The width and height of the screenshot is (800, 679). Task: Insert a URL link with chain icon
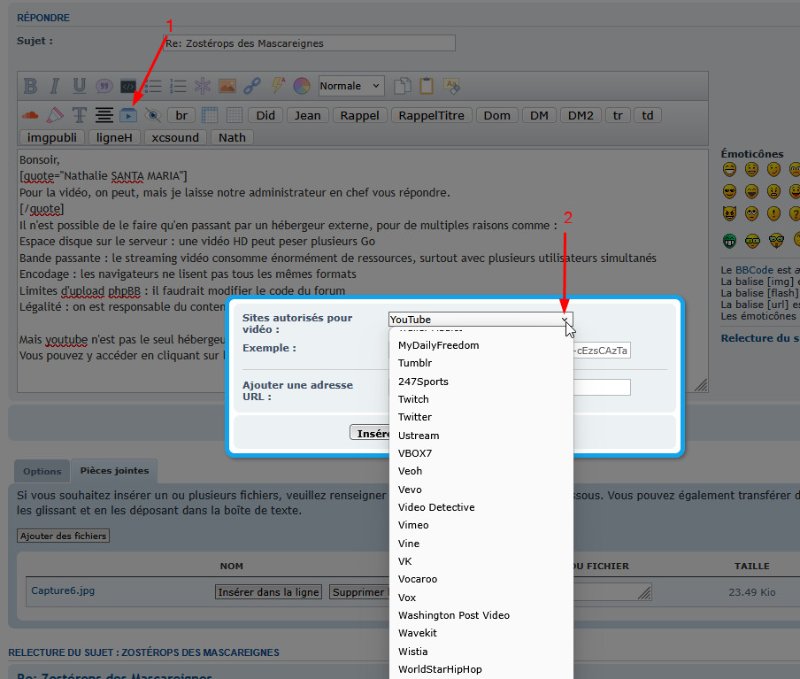[252, 86]
